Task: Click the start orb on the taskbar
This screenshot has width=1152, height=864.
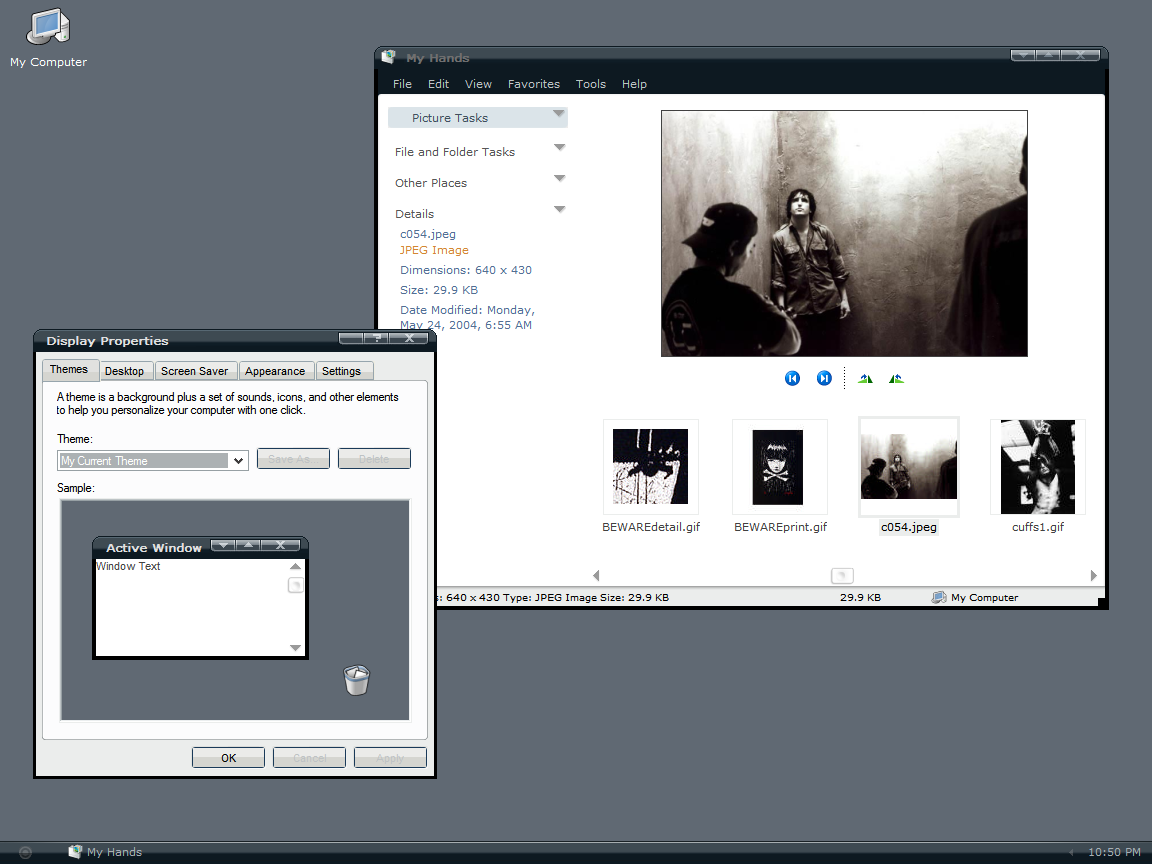Action: 26,852
